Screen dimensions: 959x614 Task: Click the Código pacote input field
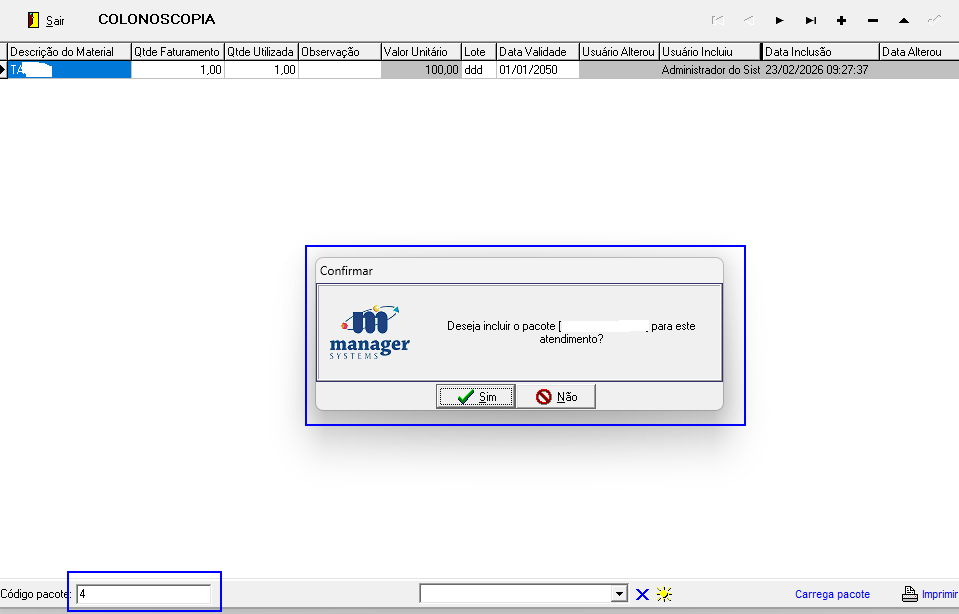[x=144, y=594]
